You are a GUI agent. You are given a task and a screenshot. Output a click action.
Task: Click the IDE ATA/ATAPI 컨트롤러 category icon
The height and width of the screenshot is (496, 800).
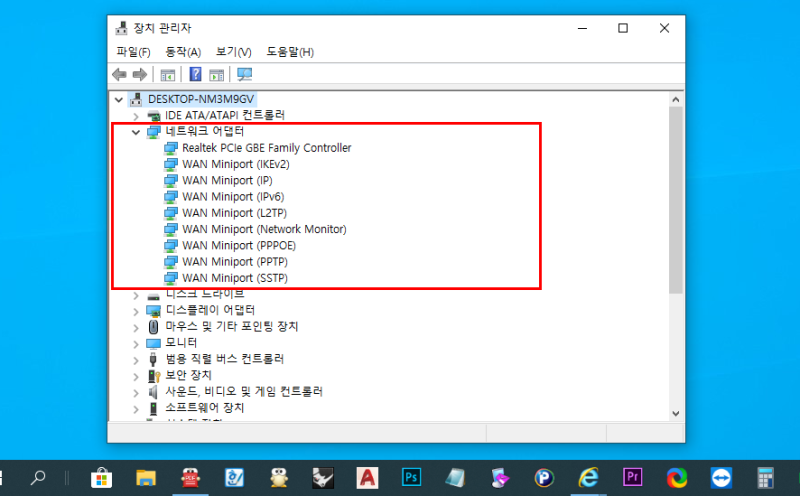(154, 116)
